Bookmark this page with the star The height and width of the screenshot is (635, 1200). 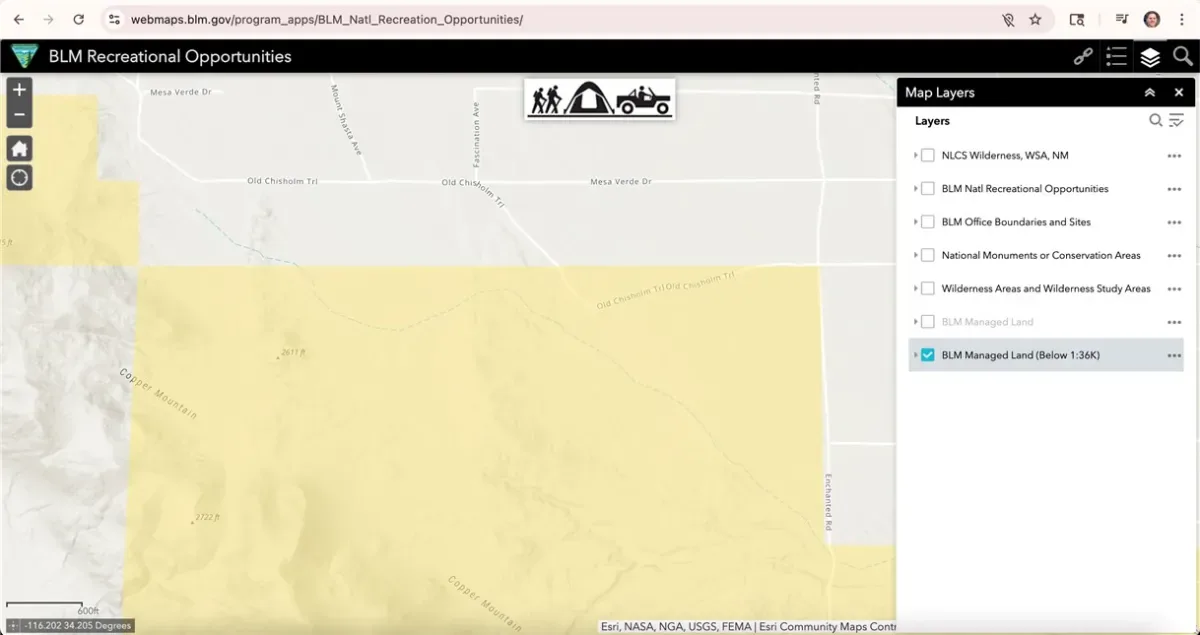click(1035, 19)
